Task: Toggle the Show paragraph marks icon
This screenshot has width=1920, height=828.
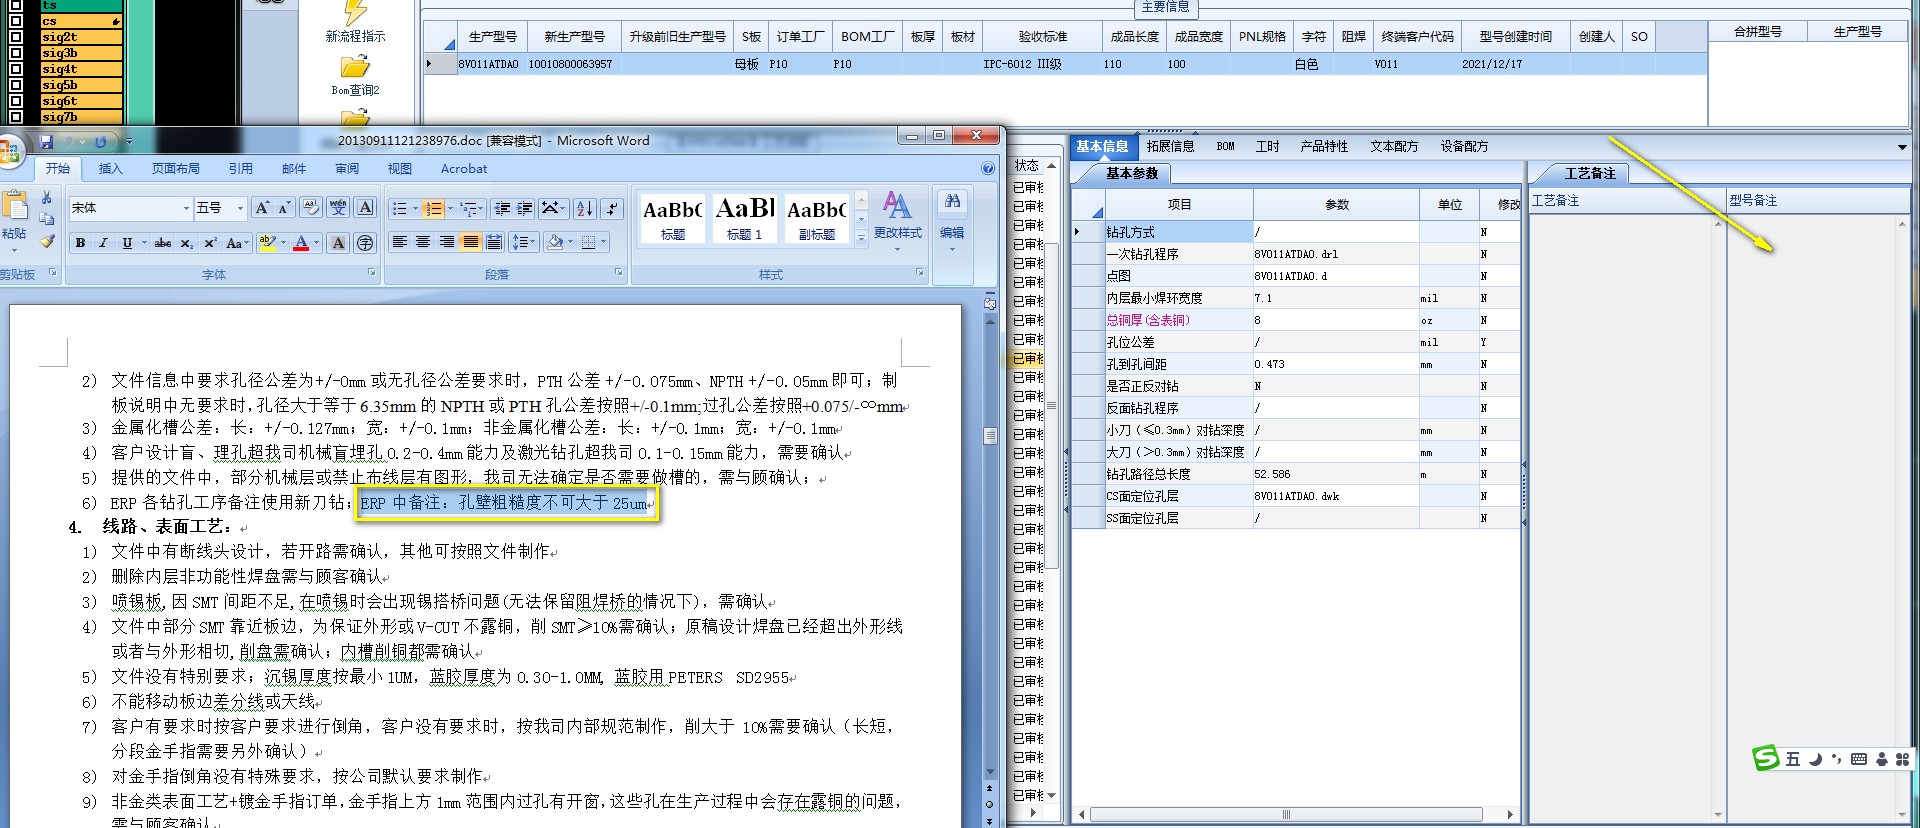Action: pos(612,208)
